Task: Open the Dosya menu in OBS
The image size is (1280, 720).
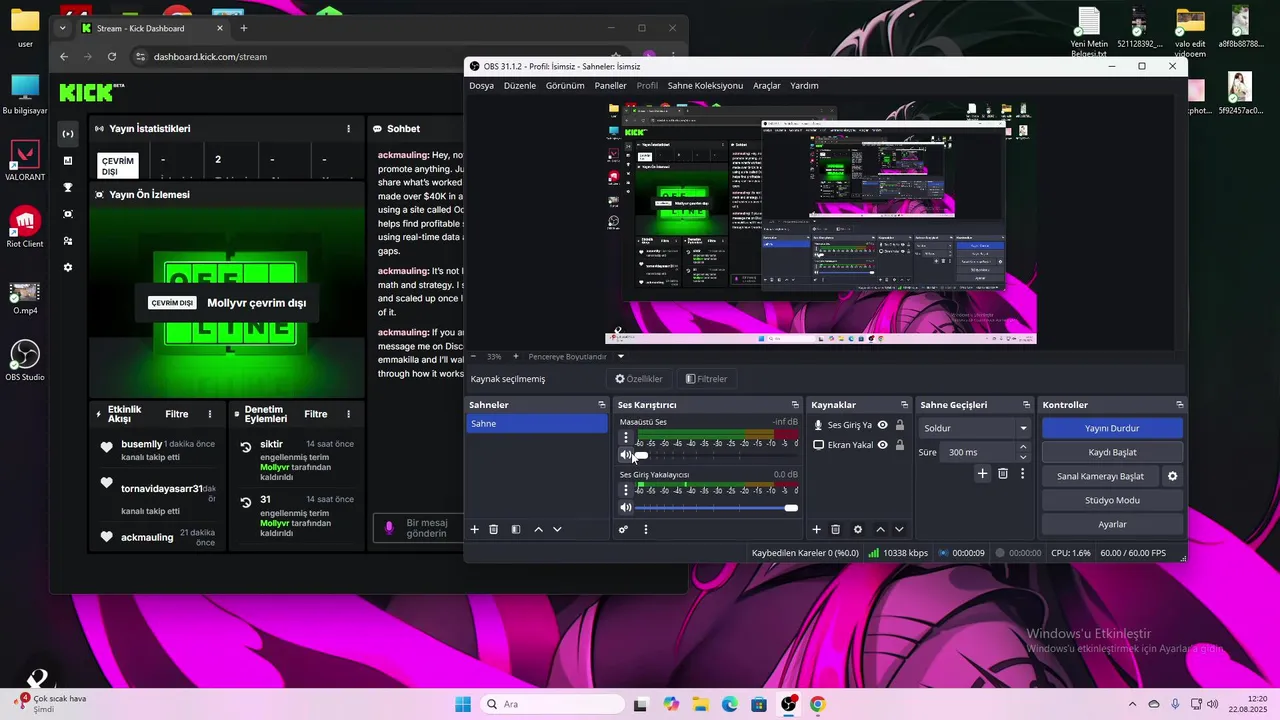Action: 482,86
